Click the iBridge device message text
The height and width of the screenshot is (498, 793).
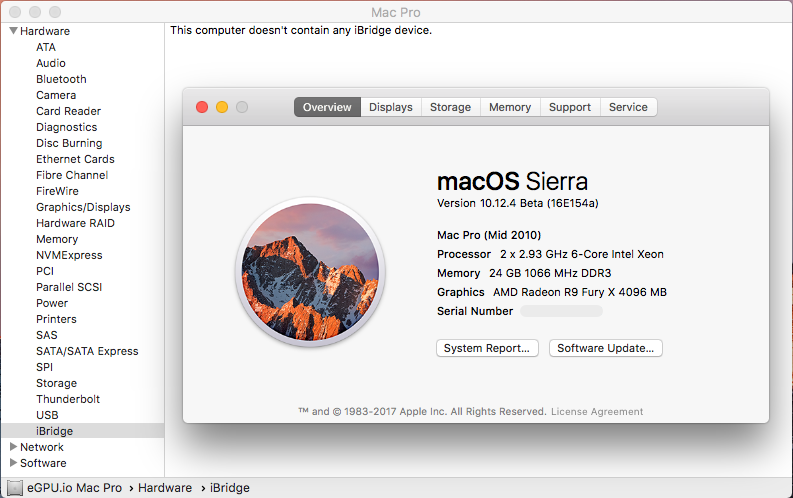point(301,30)
